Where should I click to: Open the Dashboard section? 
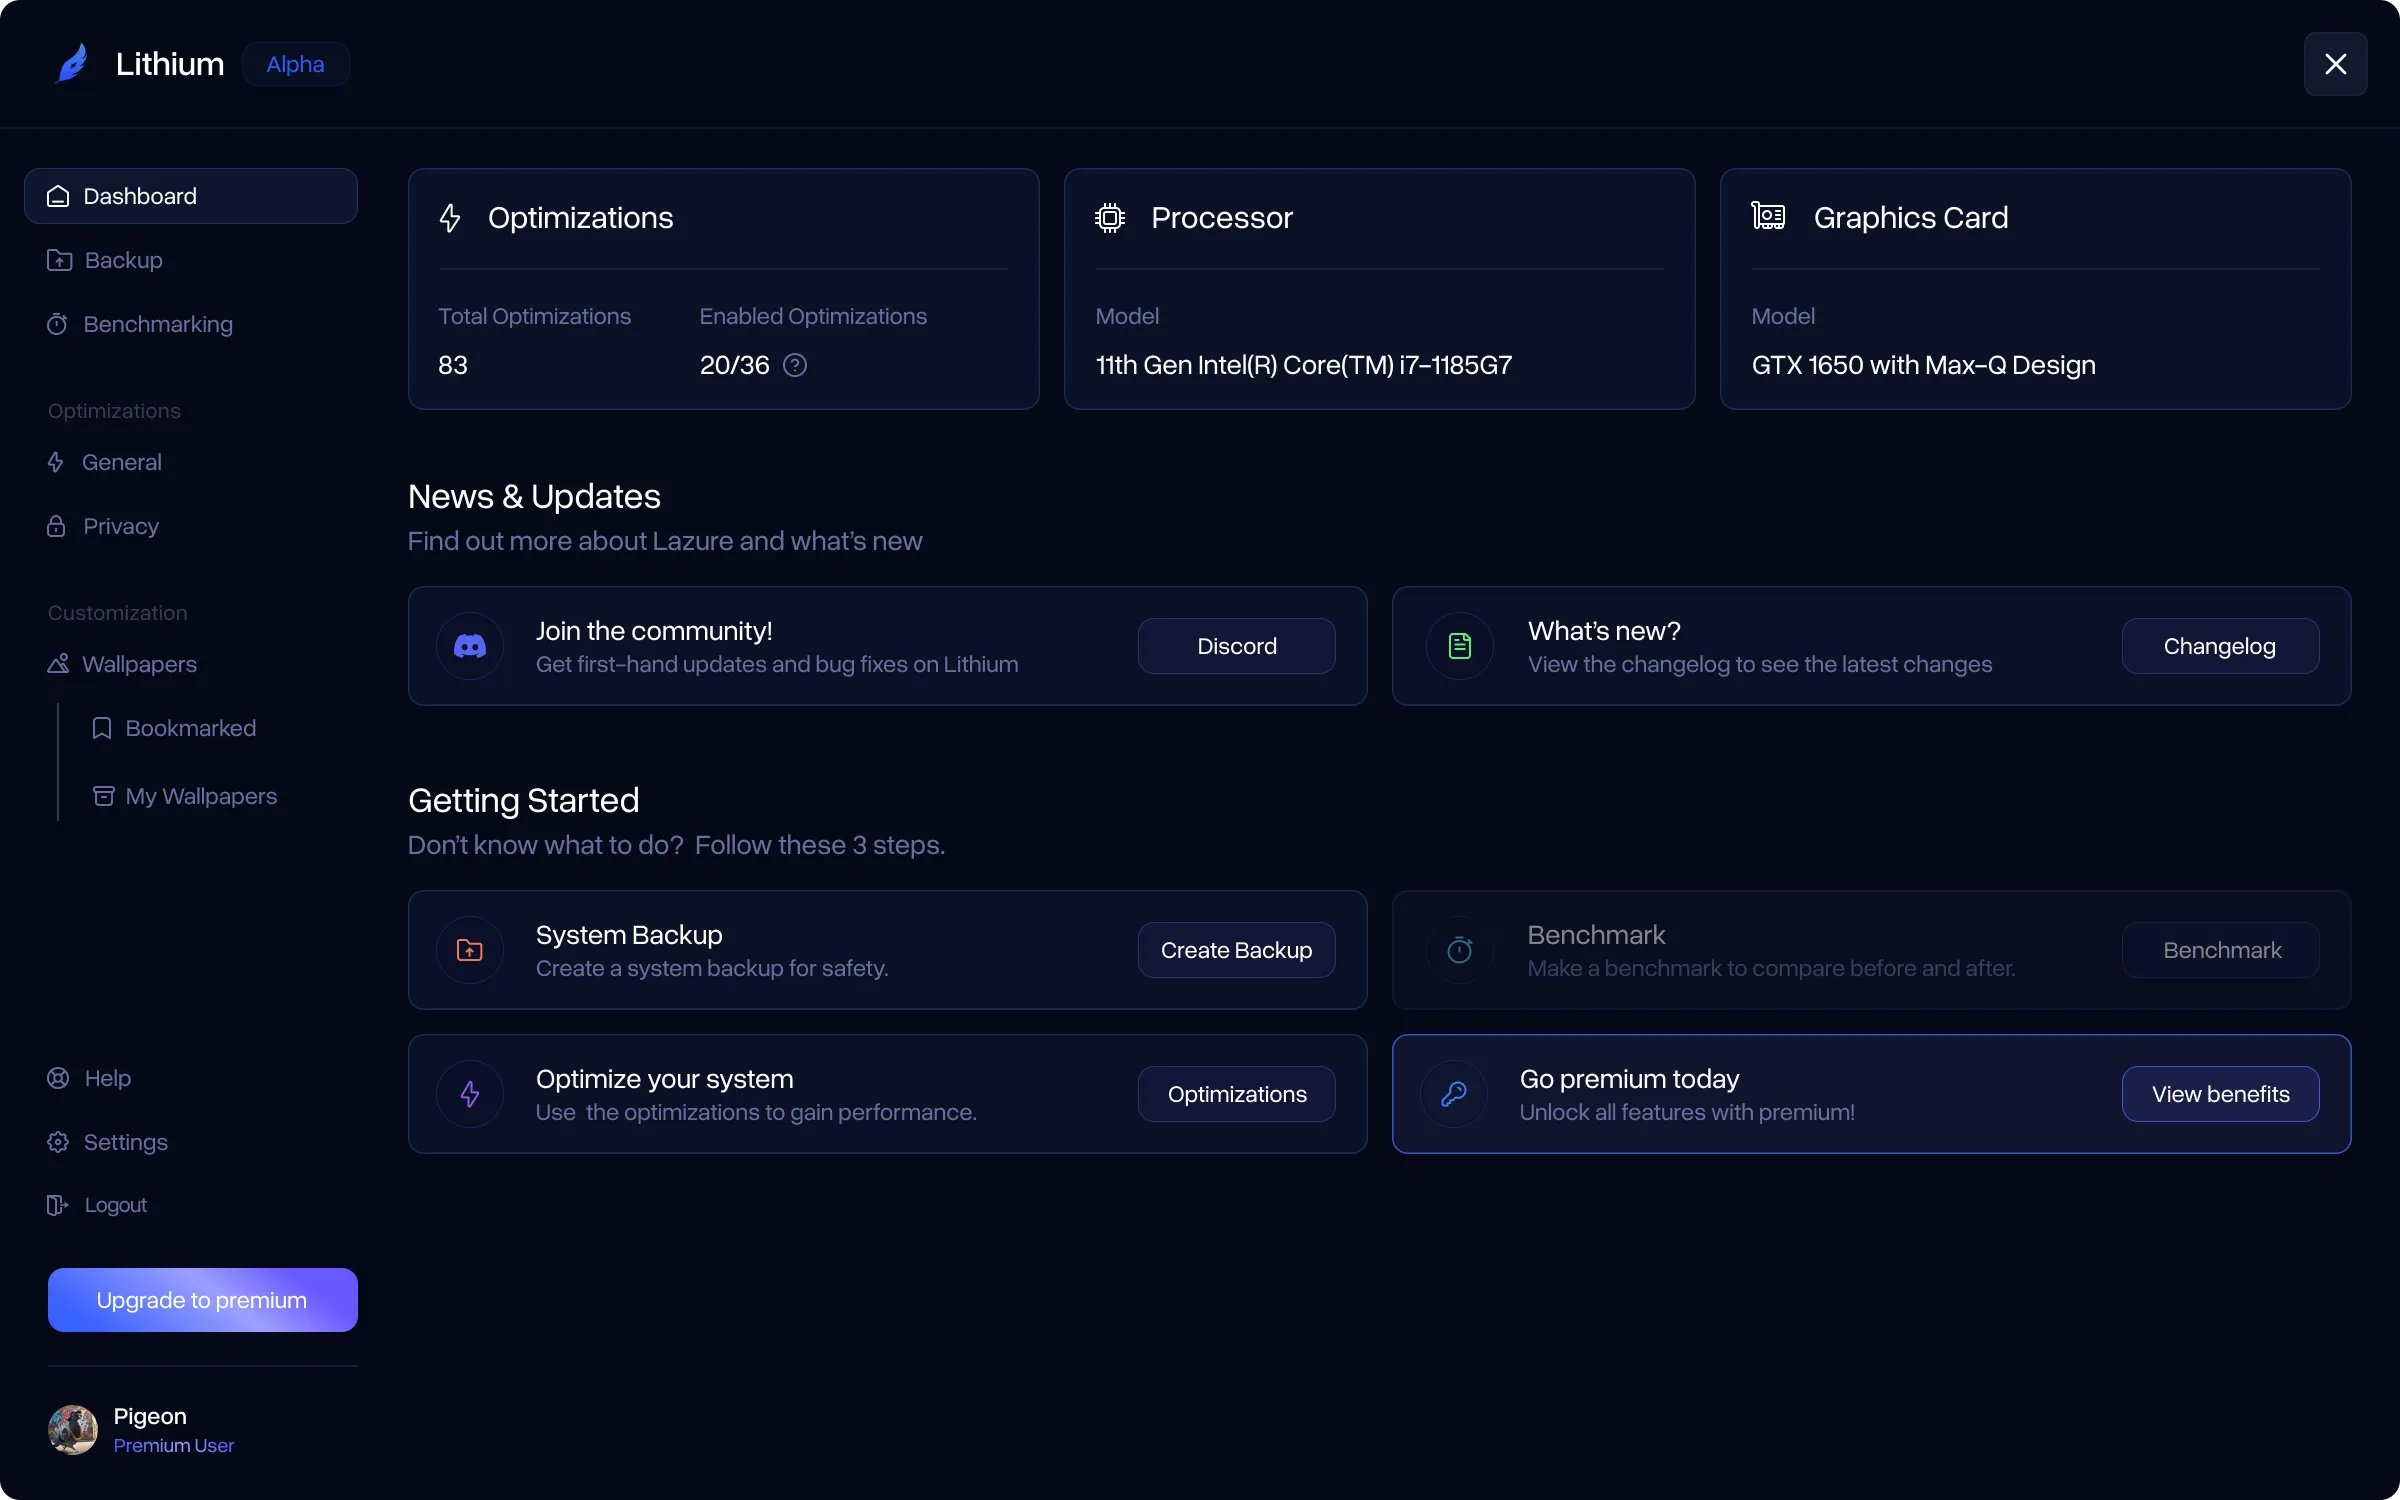(x=190, y=195)
